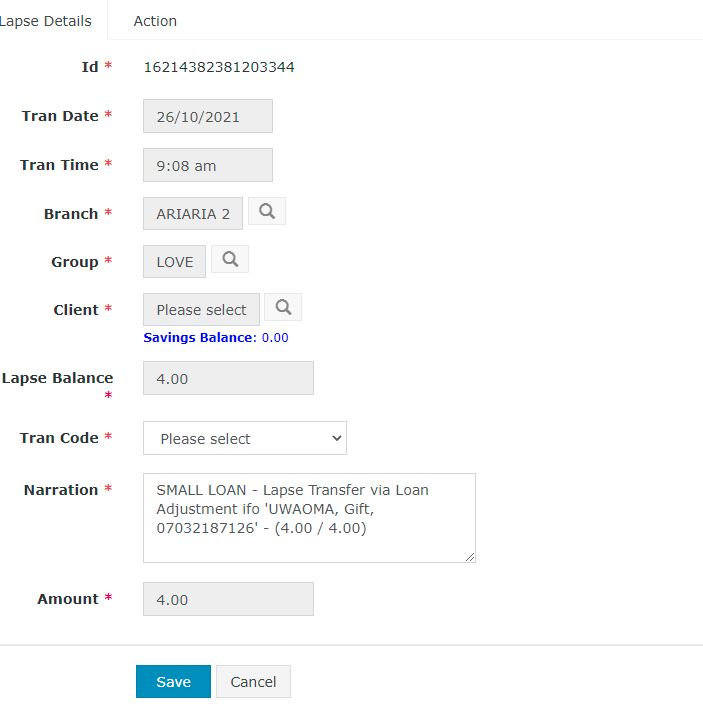Focus the Tran Time field

click(208, 165)
